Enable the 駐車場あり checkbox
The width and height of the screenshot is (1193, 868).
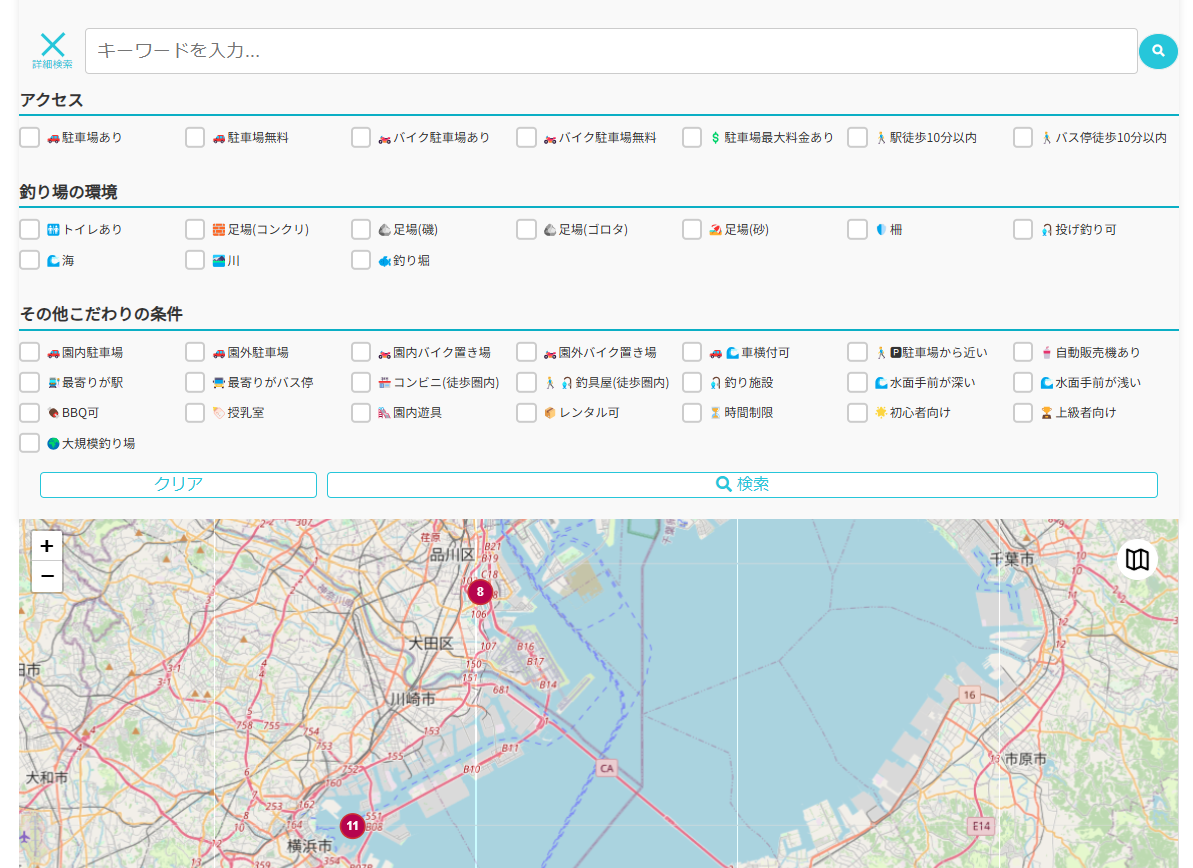(30, 138)
